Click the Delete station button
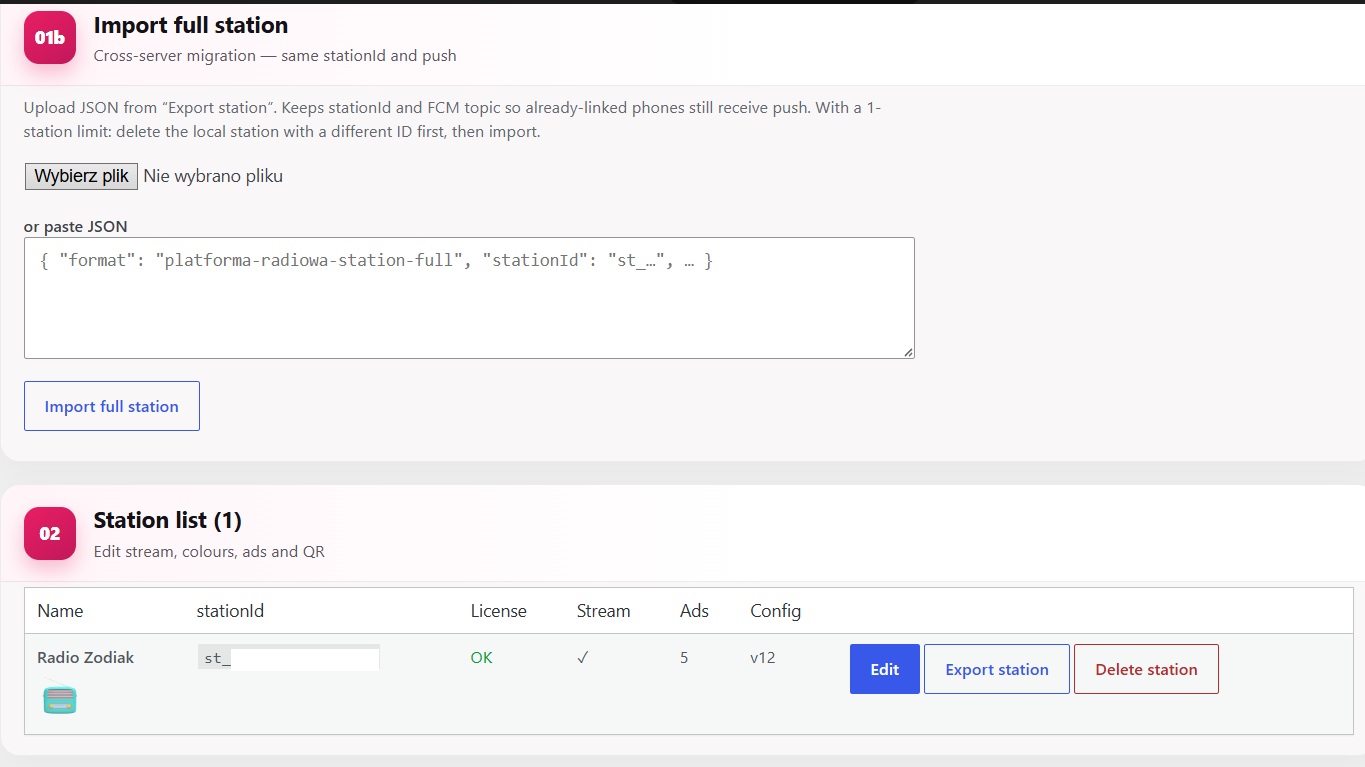The width and height of the screenshot is (1365, 767). pos(1146,669)
